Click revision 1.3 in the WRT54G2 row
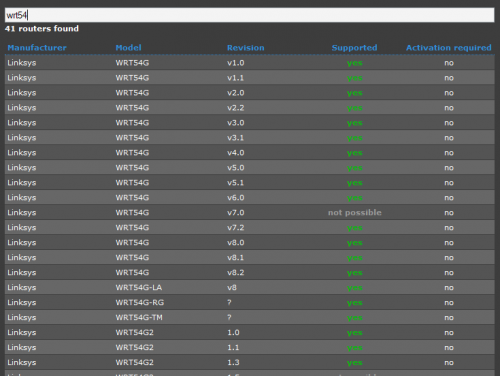This screenshot has height=376, width=500. [x=233, y=362]
